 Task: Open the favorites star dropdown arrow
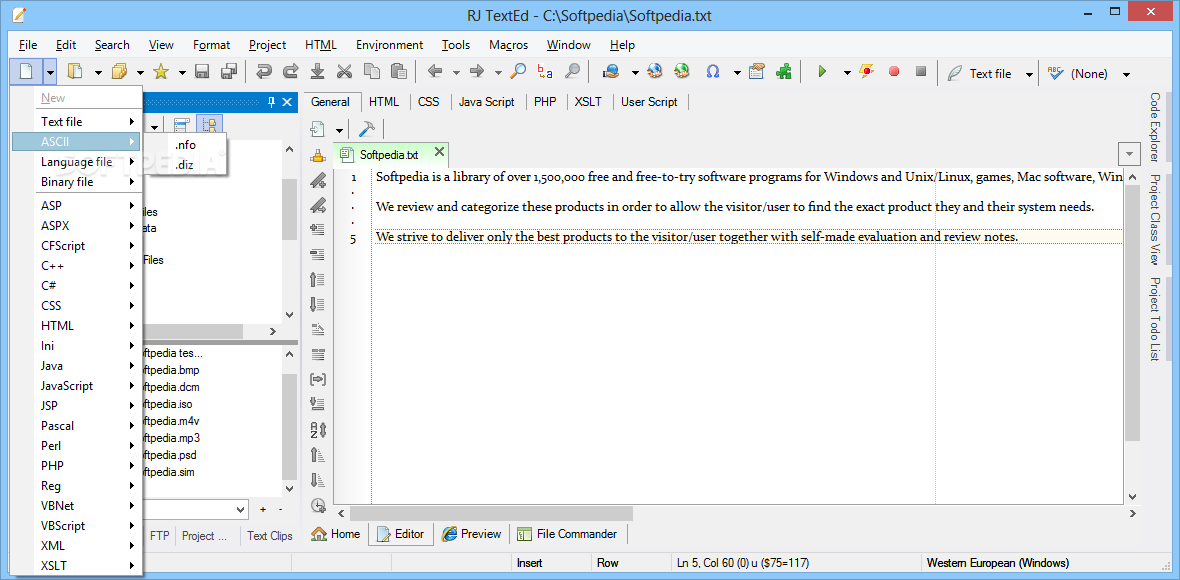pyautogui.click(x=181, y=73)
